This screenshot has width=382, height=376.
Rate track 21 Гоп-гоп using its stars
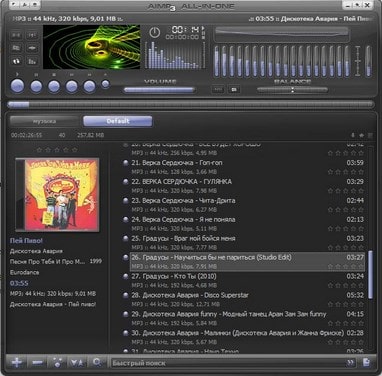click(345, 172)
